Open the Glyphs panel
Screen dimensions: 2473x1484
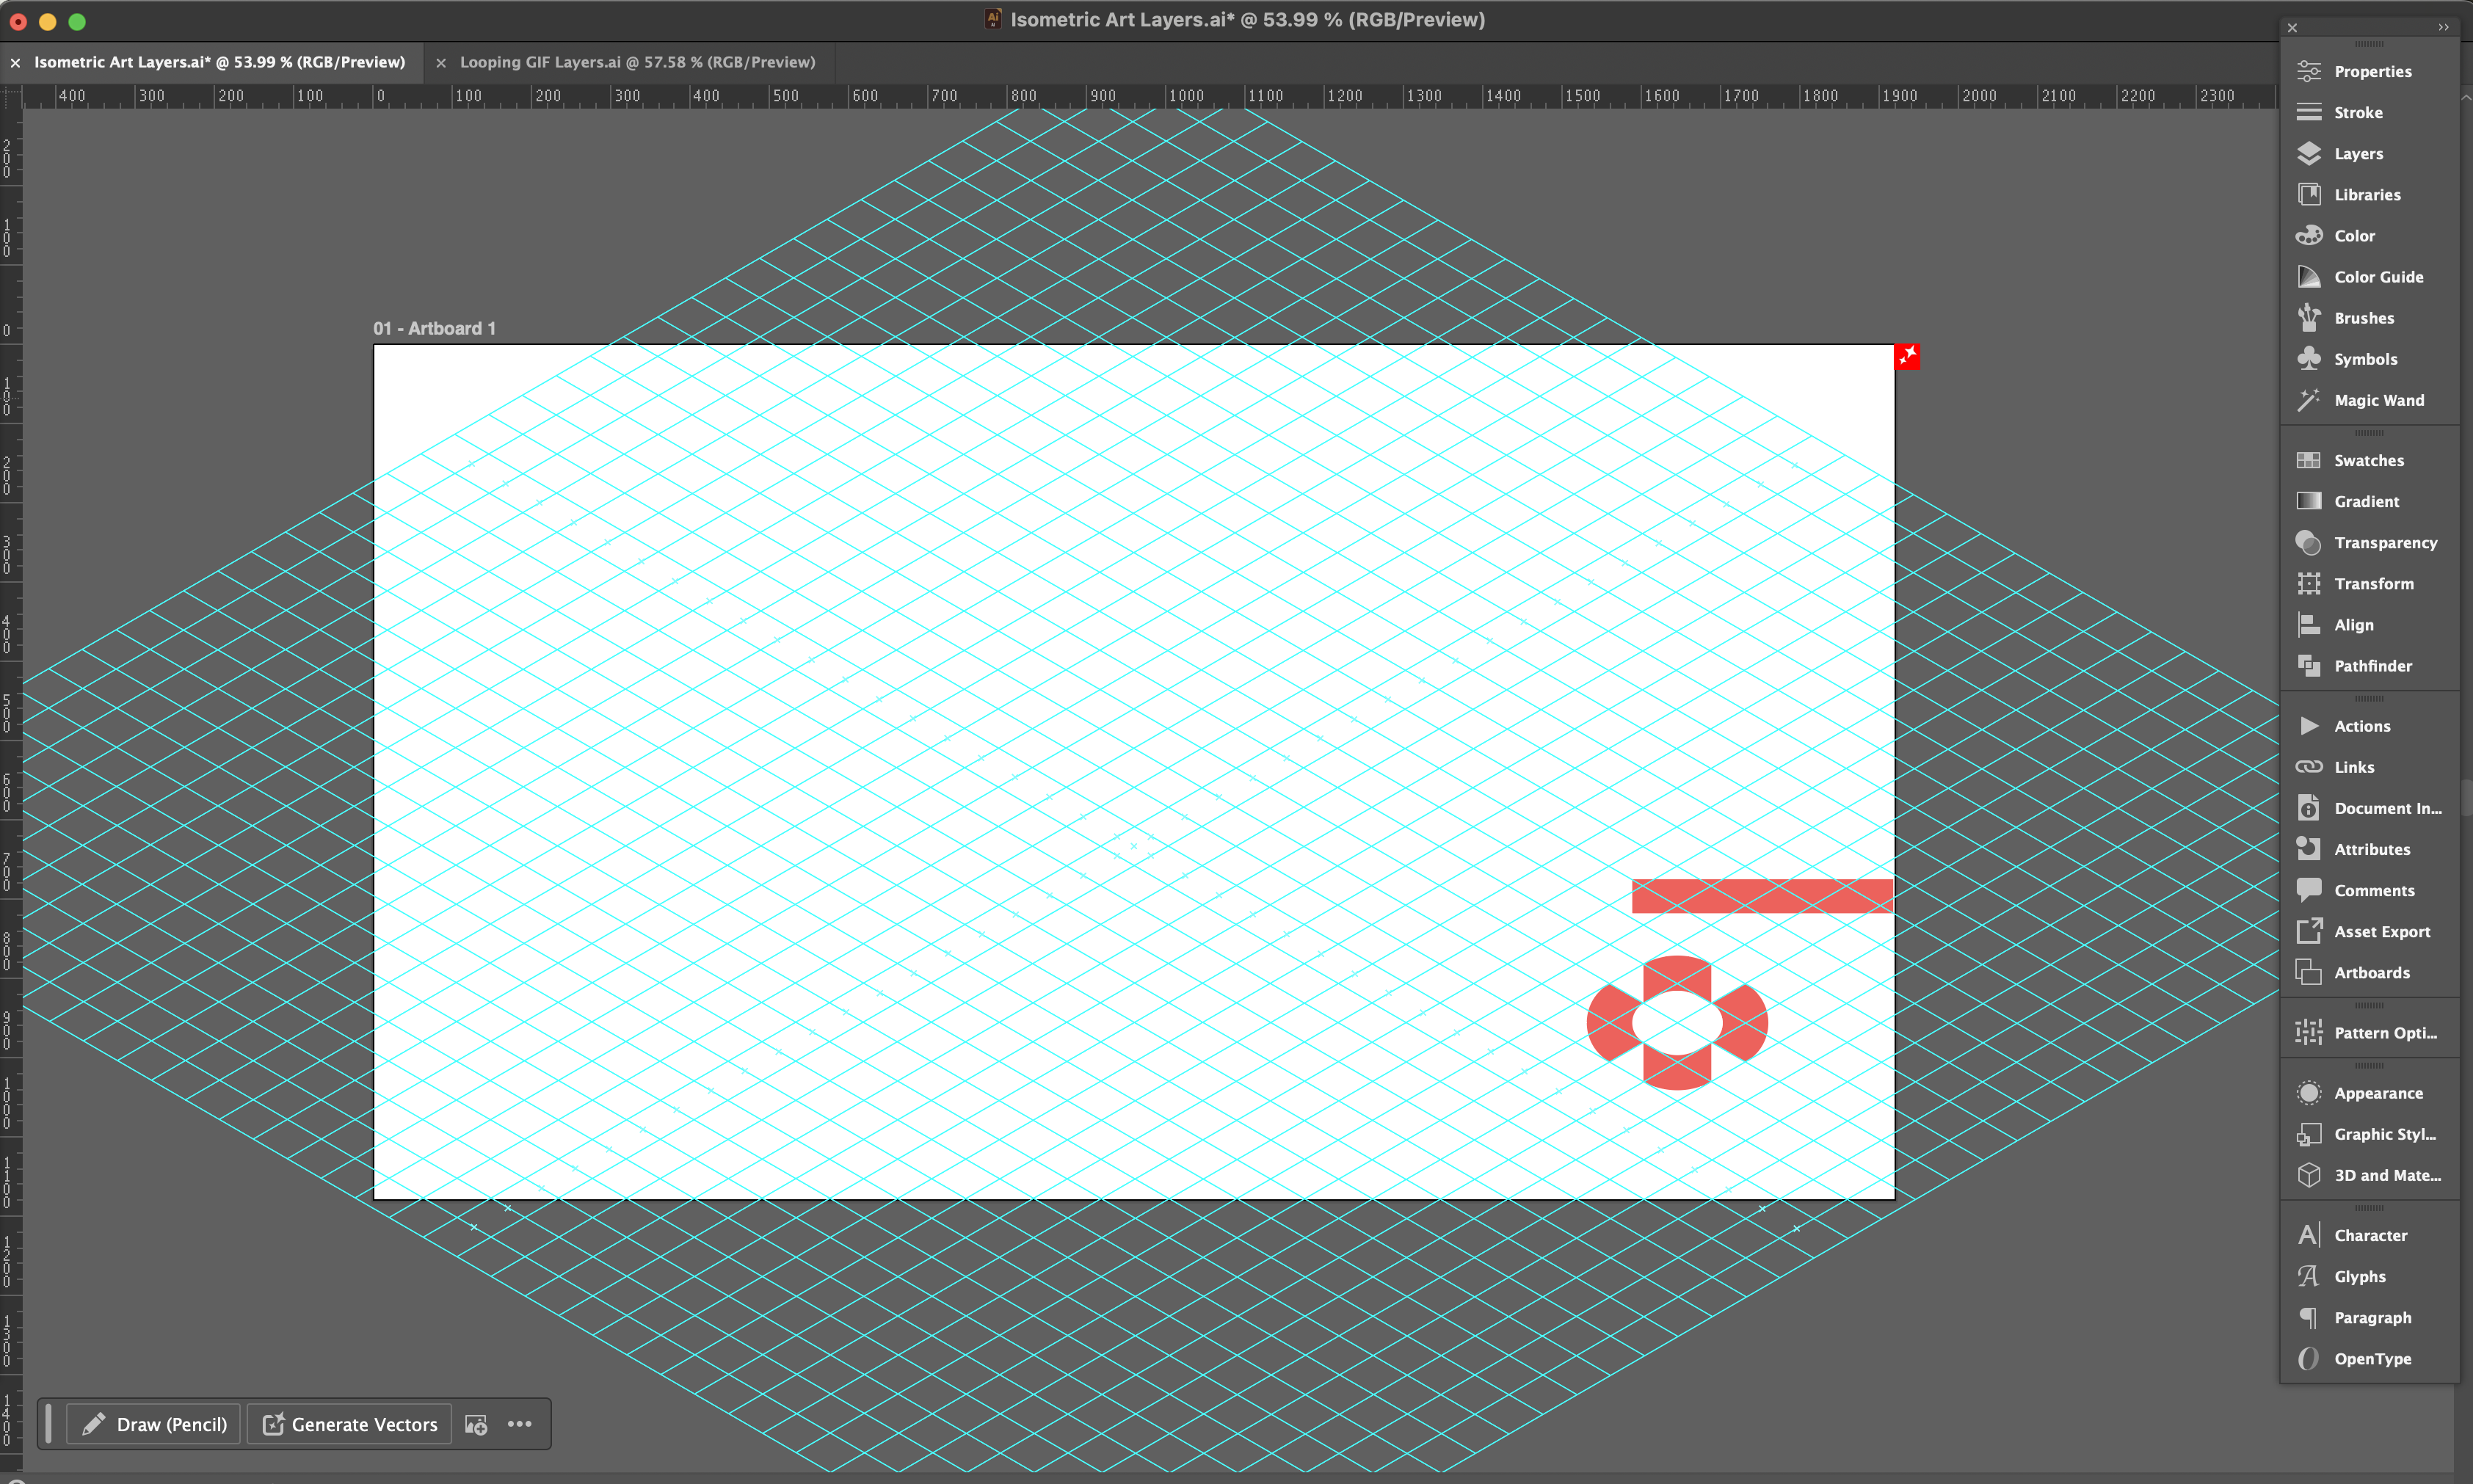2359,1276
